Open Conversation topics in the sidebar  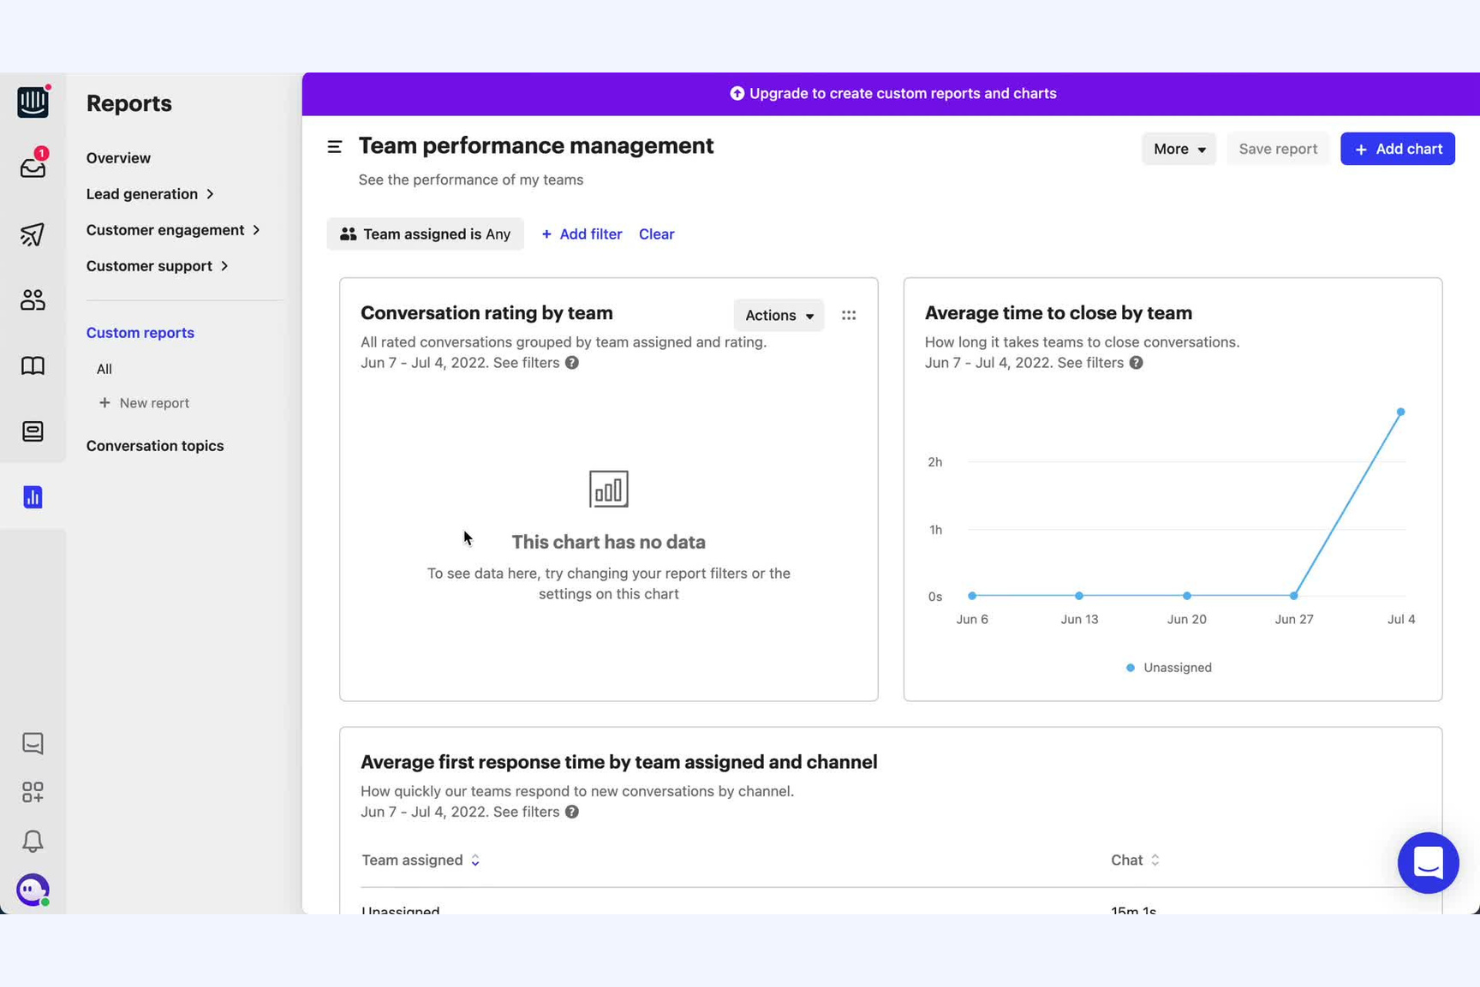155,445
